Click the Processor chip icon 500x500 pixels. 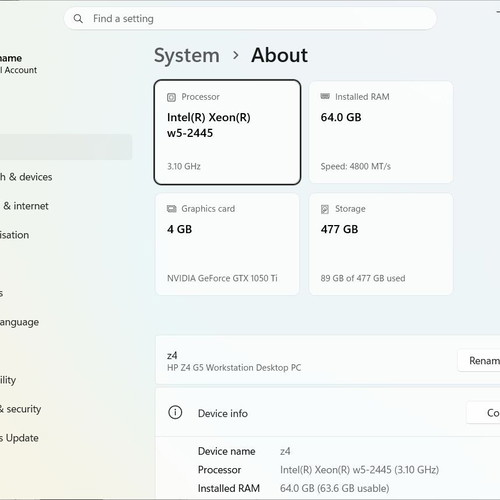pyautogui.click(x=171, y=97)
